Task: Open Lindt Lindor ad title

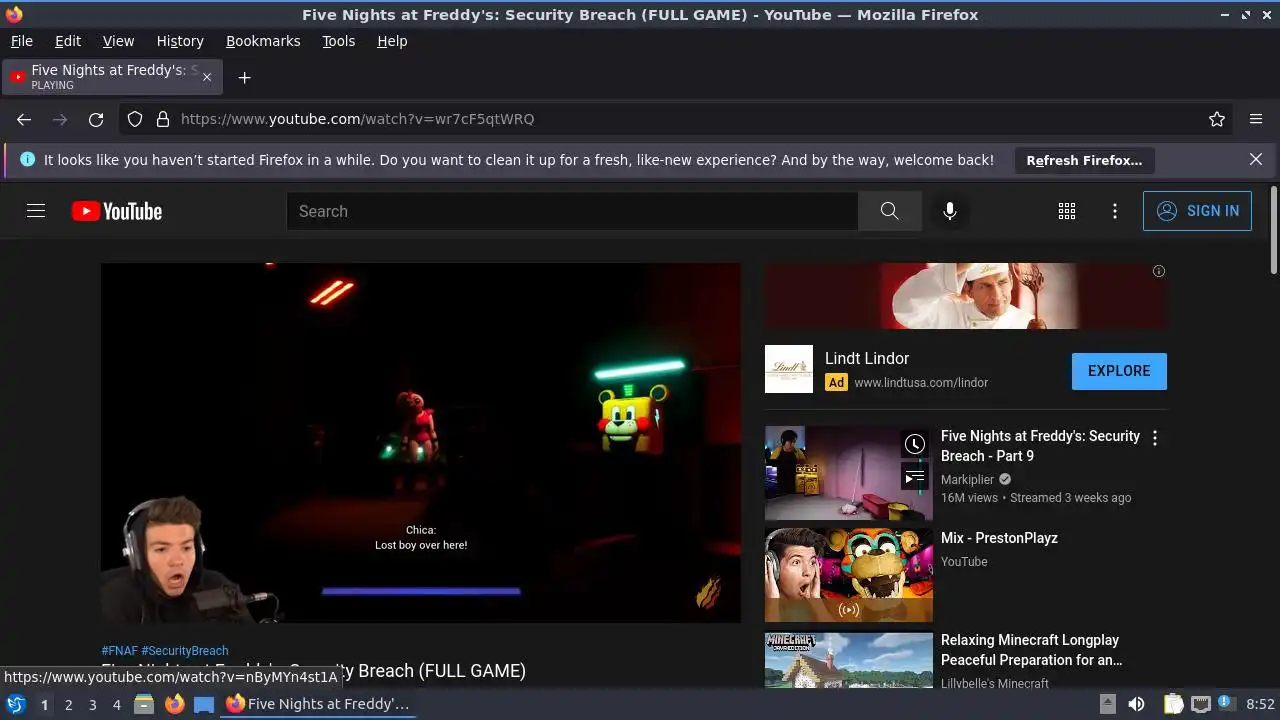Action: point(867,358)
